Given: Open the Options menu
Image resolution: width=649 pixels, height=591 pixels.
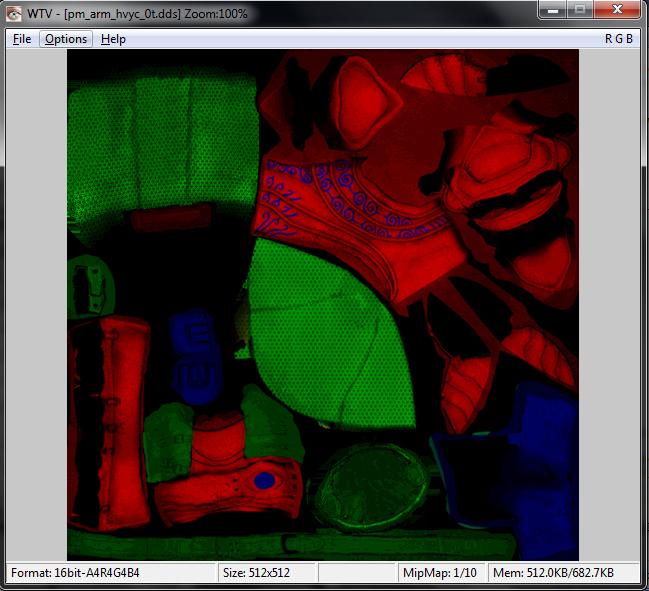Looking at the screenshot, I should pos(66,39).
